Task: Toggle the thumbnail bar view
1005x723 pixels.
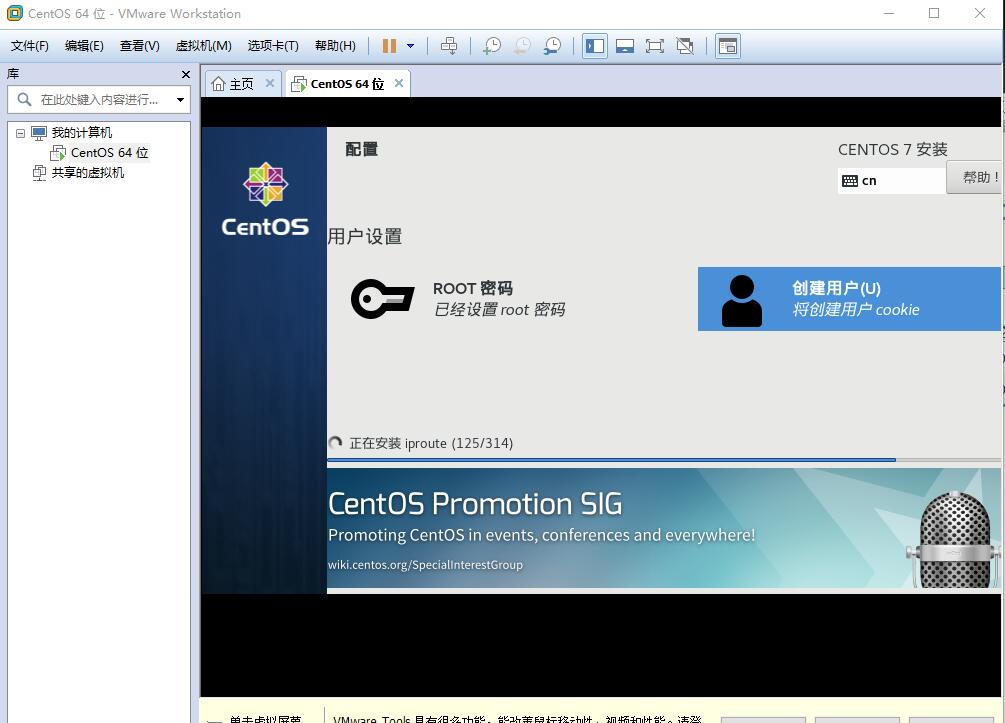Action: click(624, 46)
